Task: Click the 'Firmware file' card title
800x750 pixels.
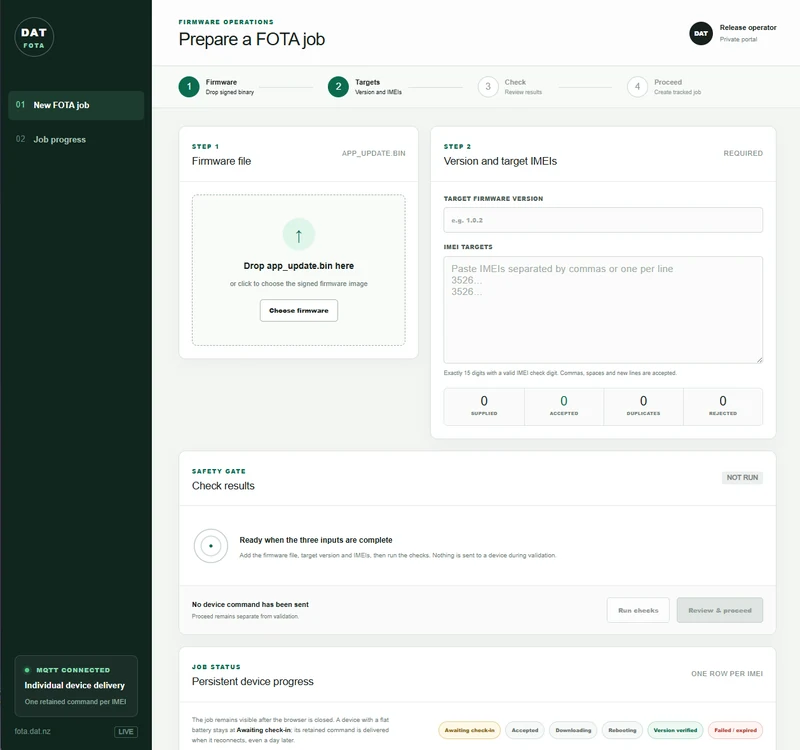Action: coord(221,161)
